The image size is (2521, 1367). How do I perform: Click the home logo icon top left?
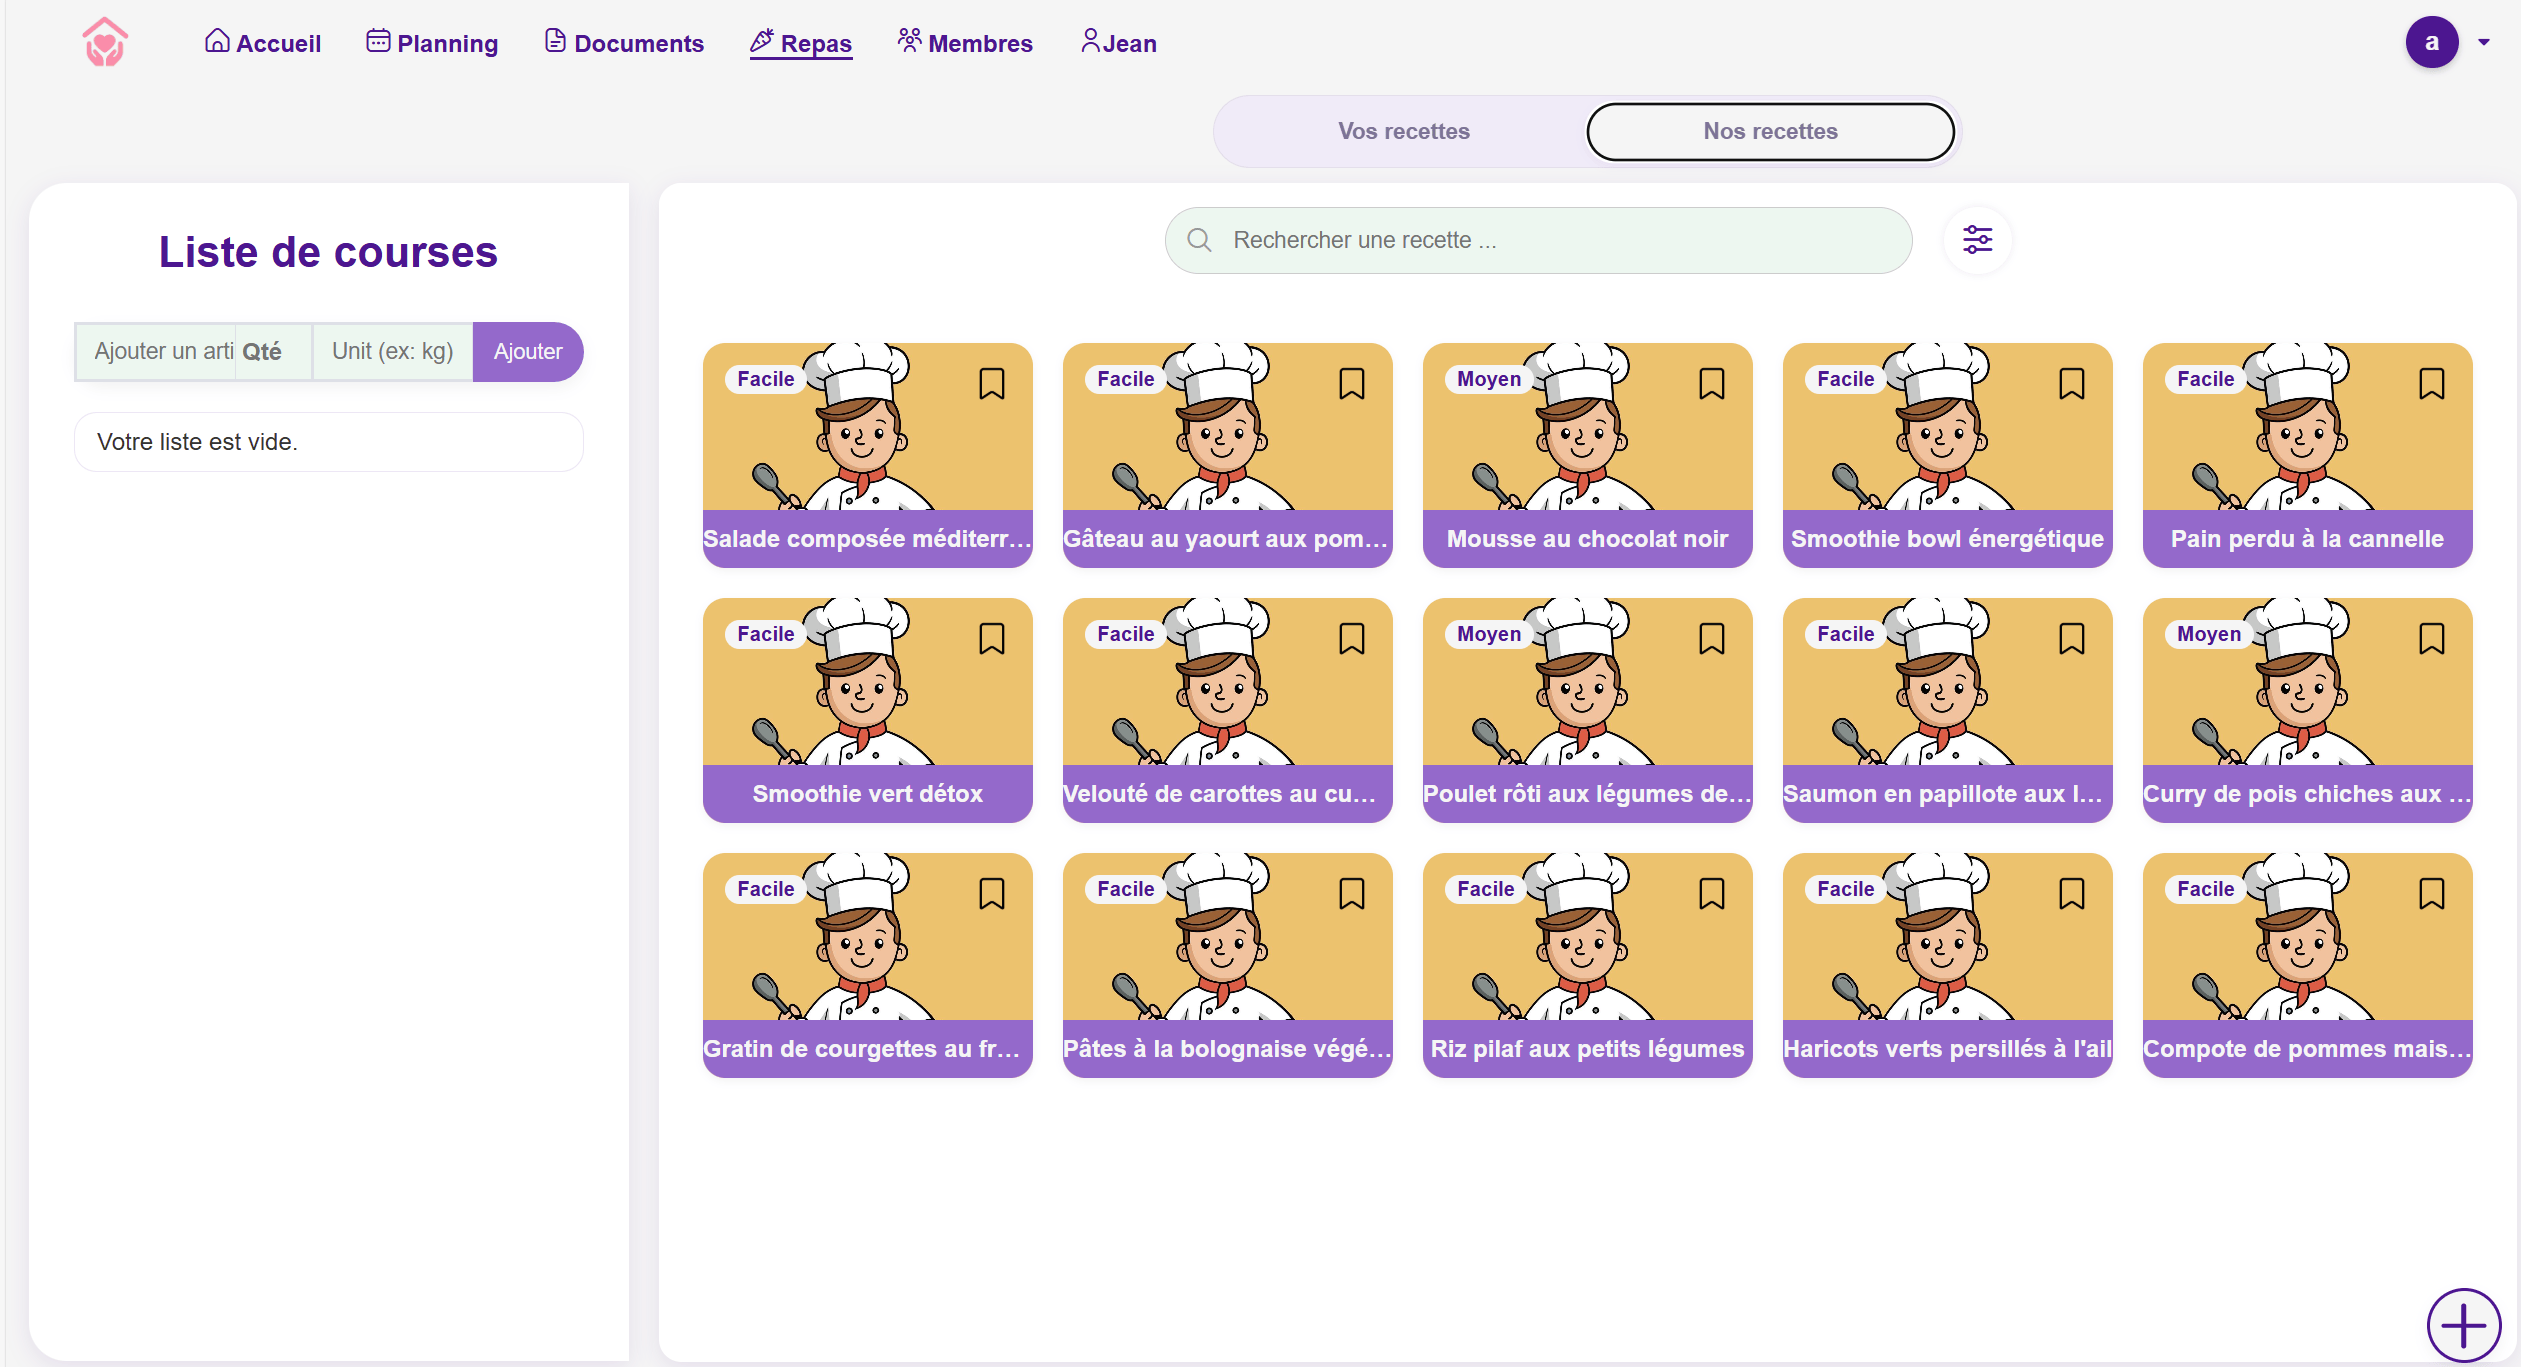[105, 42]
